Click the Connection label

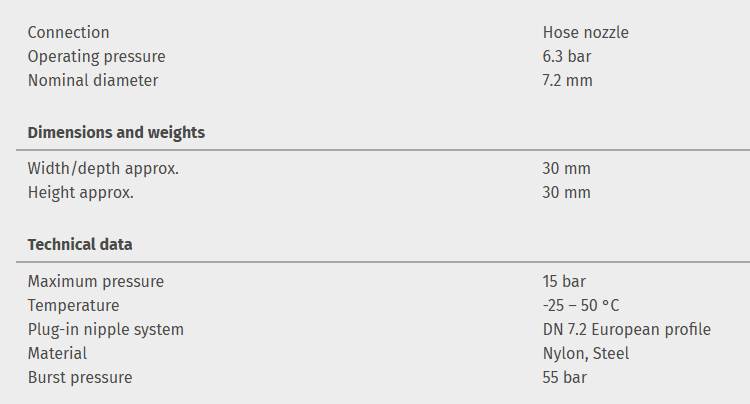pyautogui.click(x=68, y=33)
